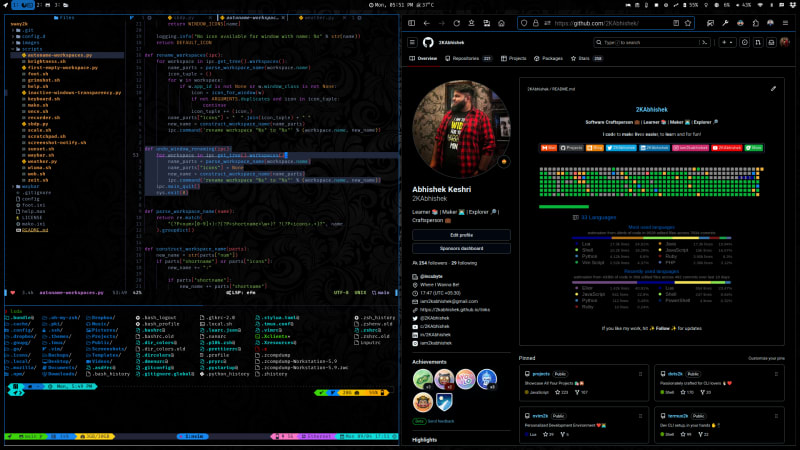Open the Repositories tab
This screenshot has height=450, width=800.
coord(468,59)
